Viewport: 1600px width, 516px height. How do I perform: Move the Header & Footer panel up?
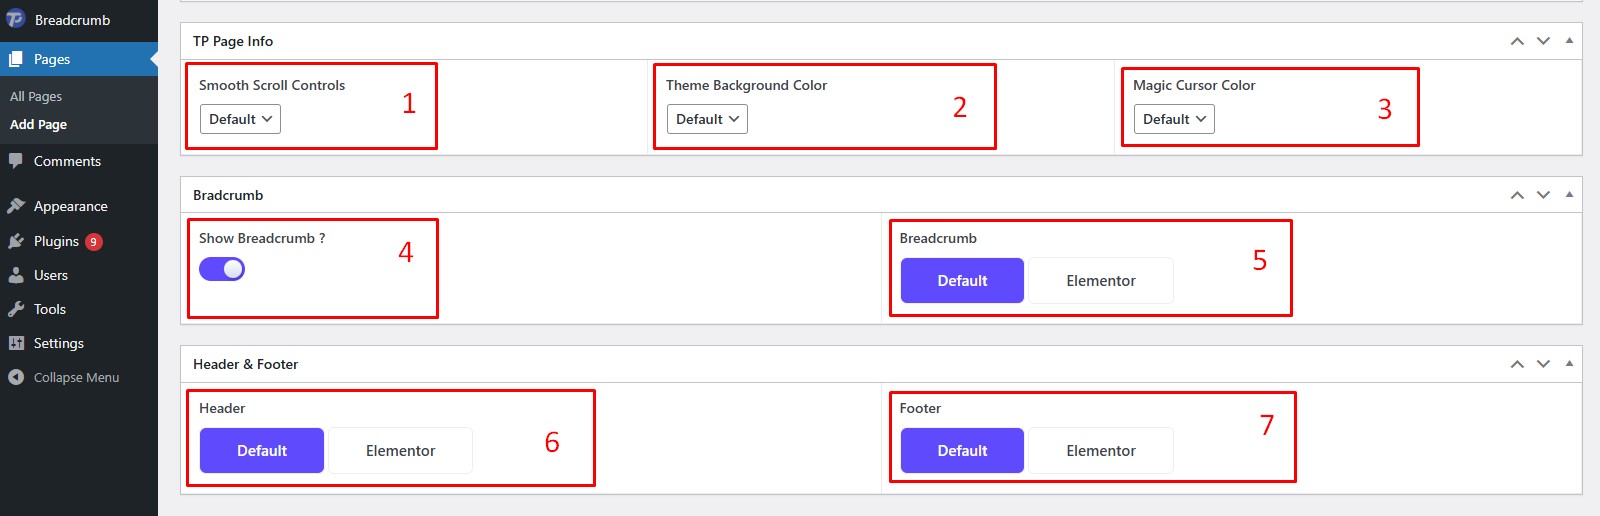[1517, 364]
